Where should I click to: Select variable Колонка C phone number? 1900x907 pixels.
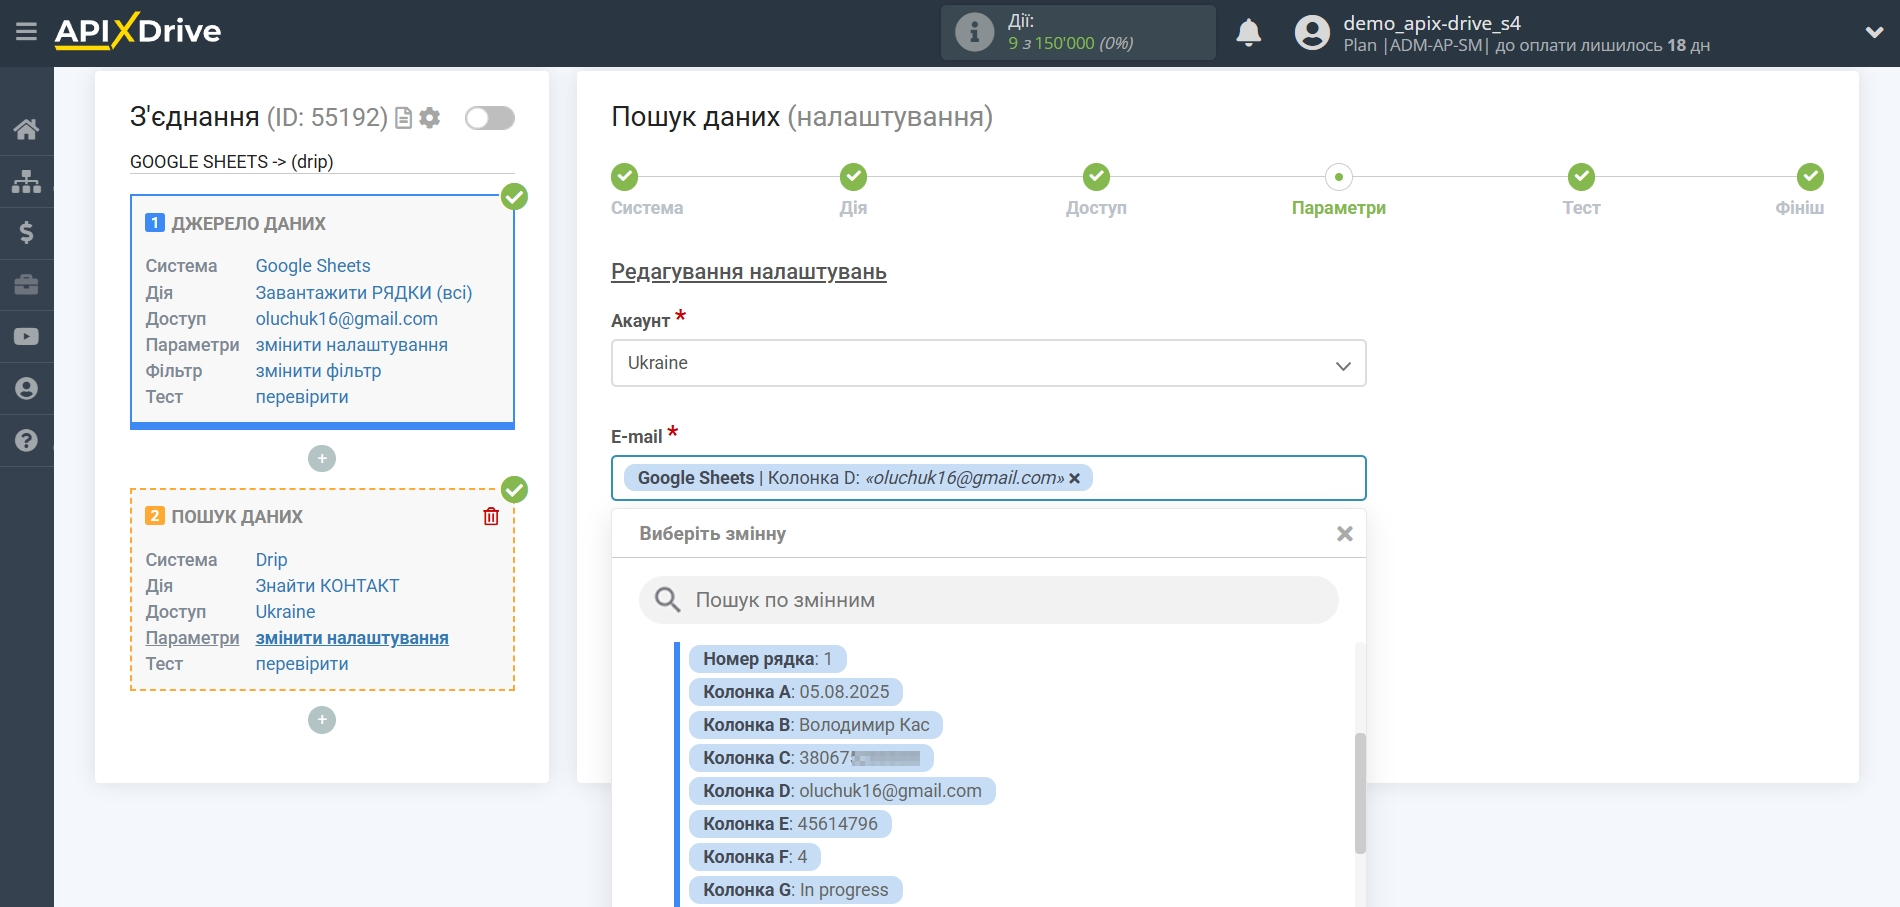[811, 758]
